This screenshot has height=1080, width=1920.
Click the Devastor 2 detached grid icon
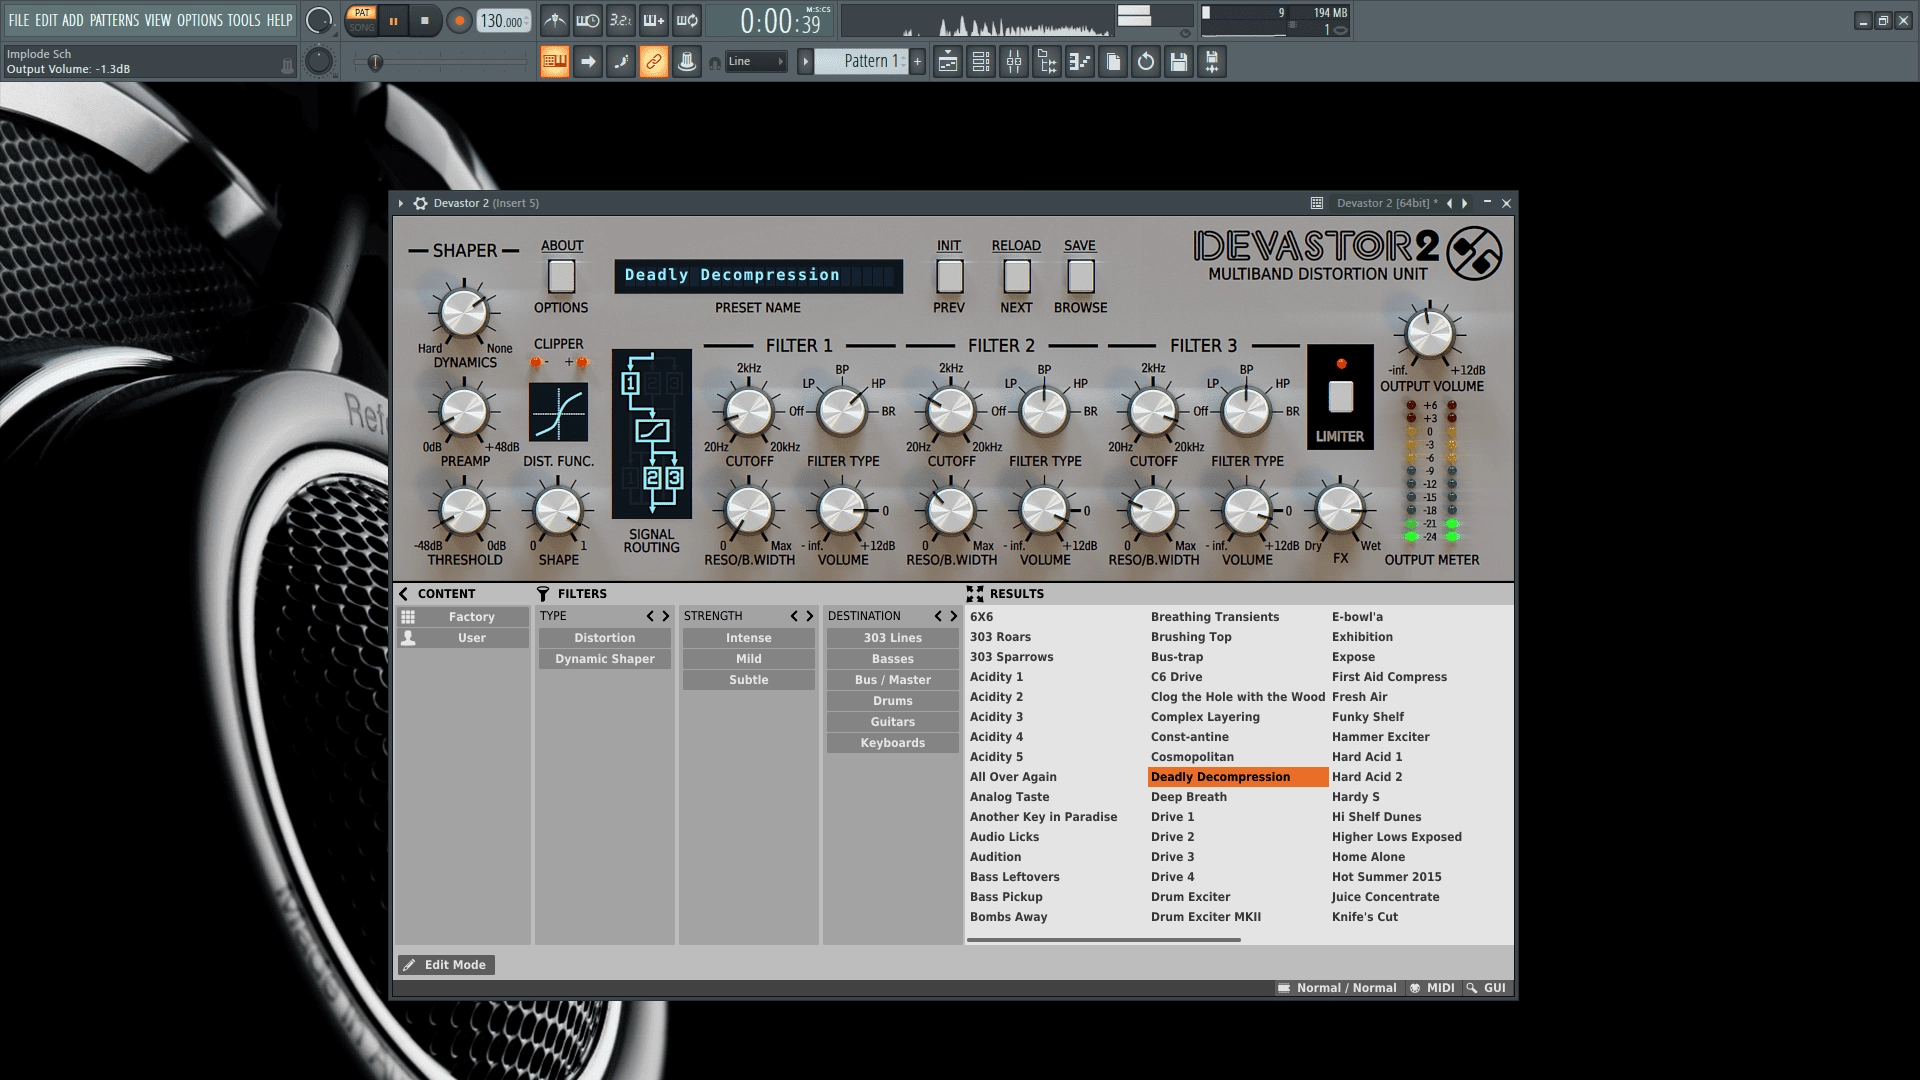(x=1317, y=203)
